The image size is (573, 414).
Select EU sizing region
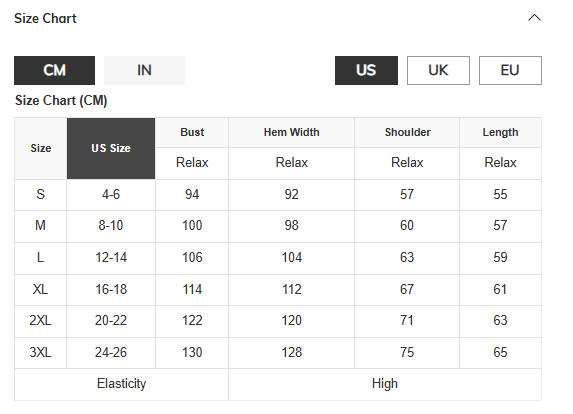point(510,71)
